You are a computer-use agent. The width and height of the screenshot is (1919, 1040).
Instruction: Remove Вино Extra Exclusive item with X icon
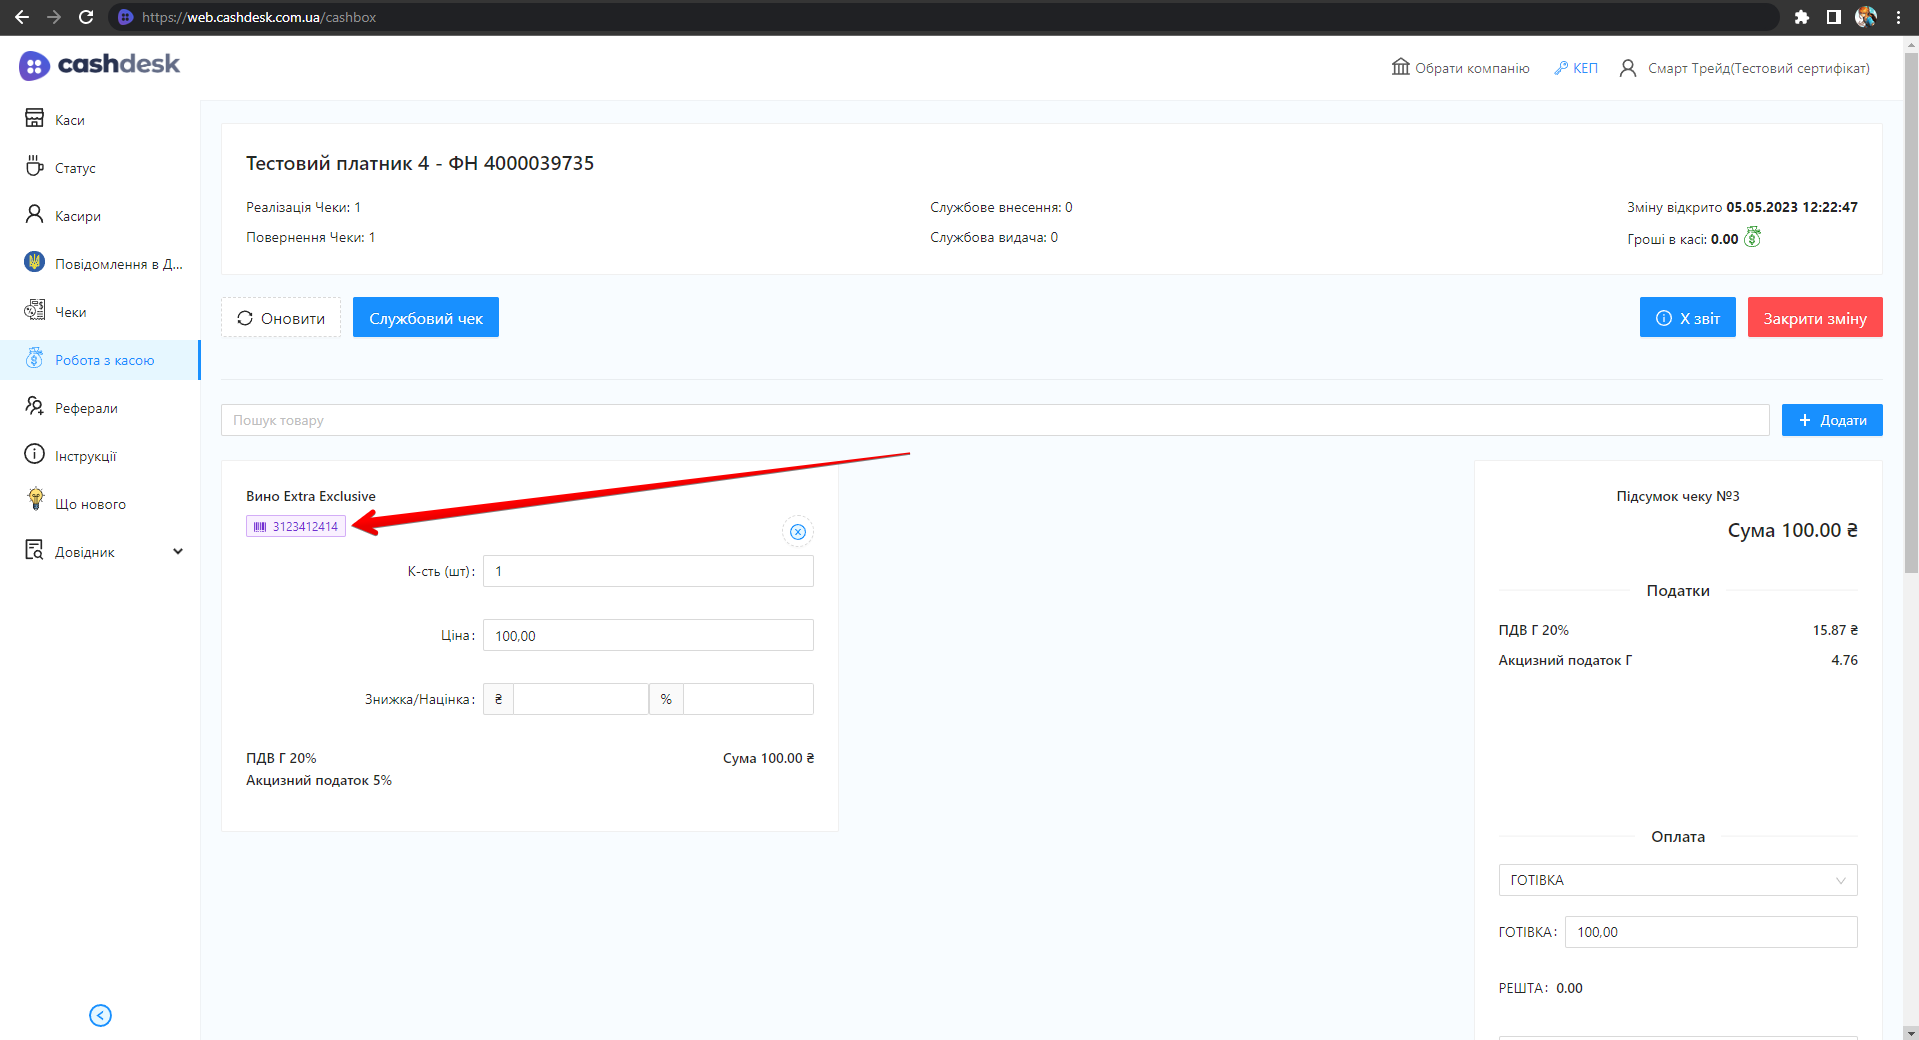tap(797, 532)
